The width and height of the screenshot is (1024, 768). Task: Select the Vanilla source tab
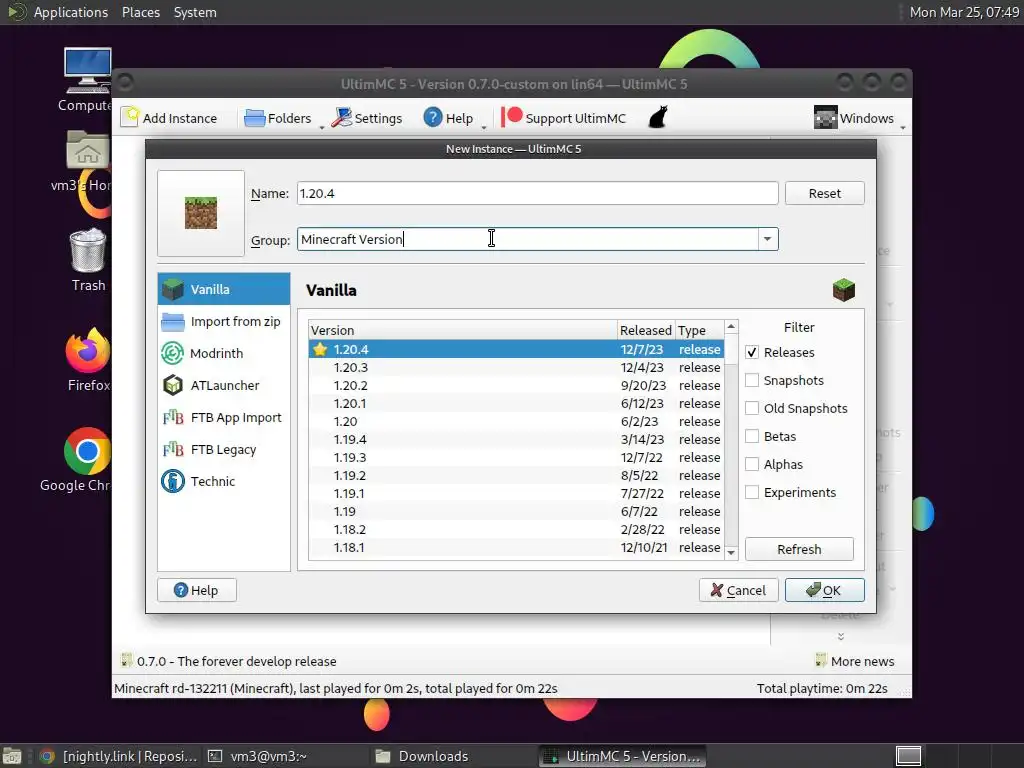point(223,289)
